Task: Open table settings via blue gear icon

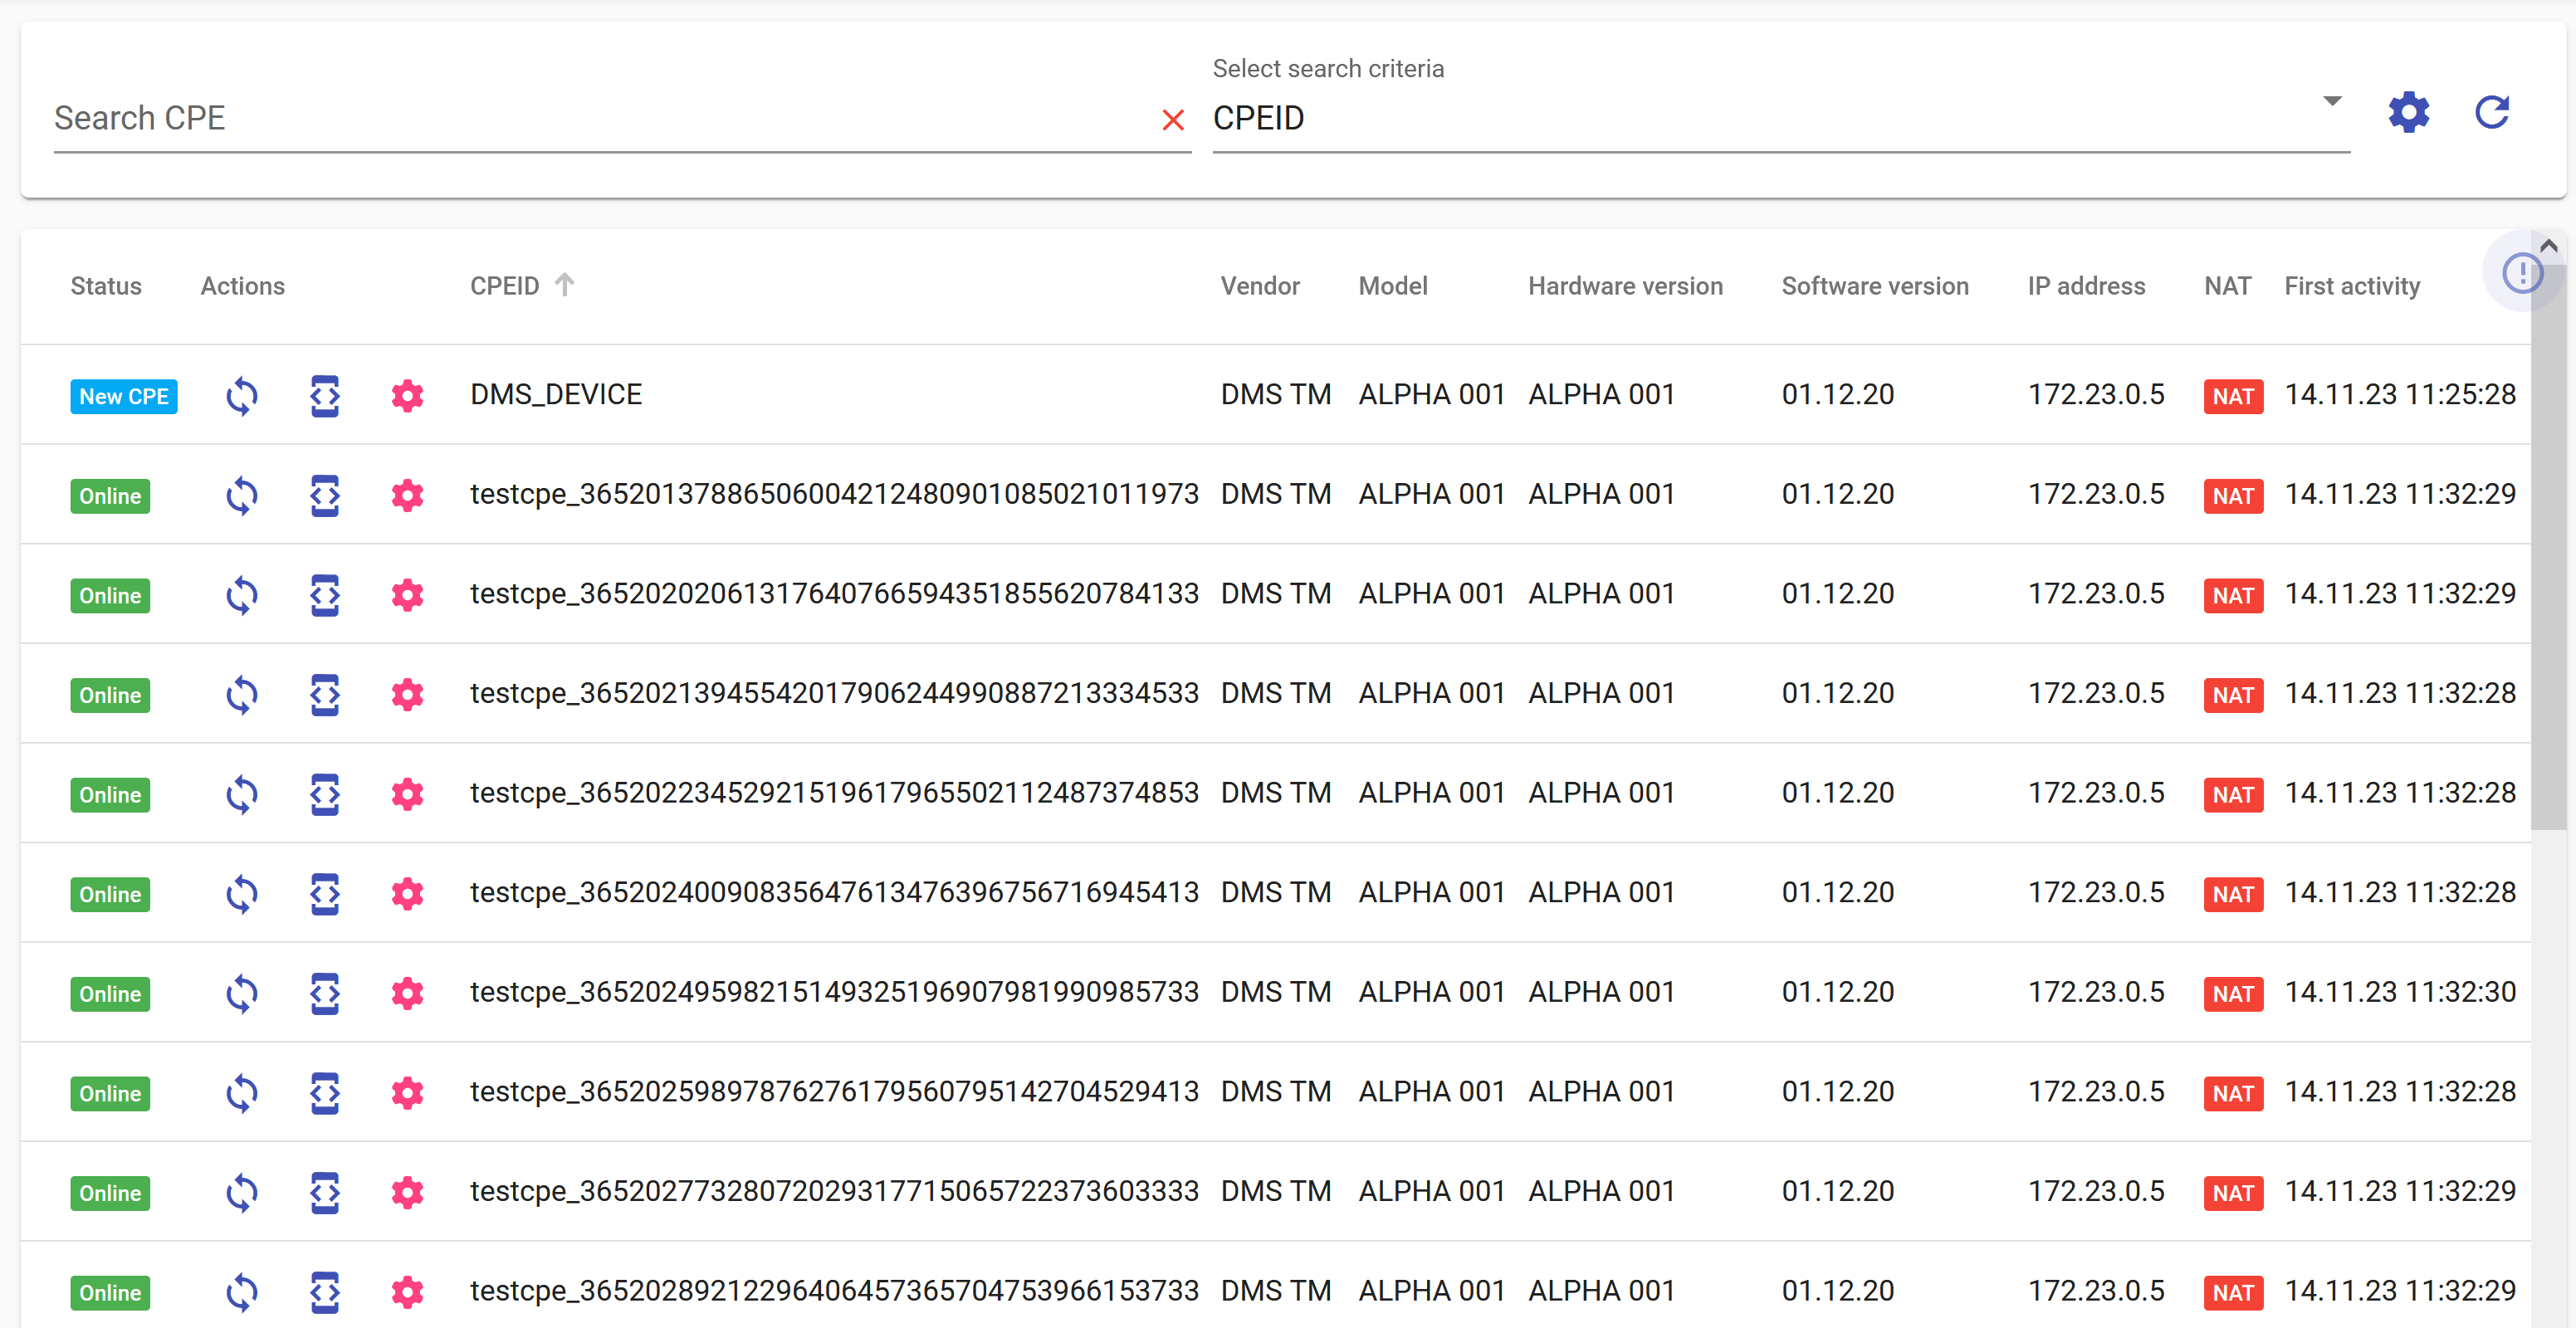Action: point(2409,112)
